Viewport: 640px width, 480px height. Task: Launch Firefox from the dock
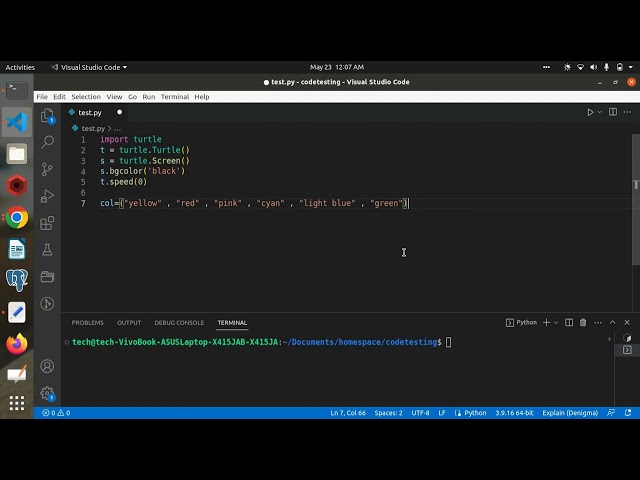[17, 344]
